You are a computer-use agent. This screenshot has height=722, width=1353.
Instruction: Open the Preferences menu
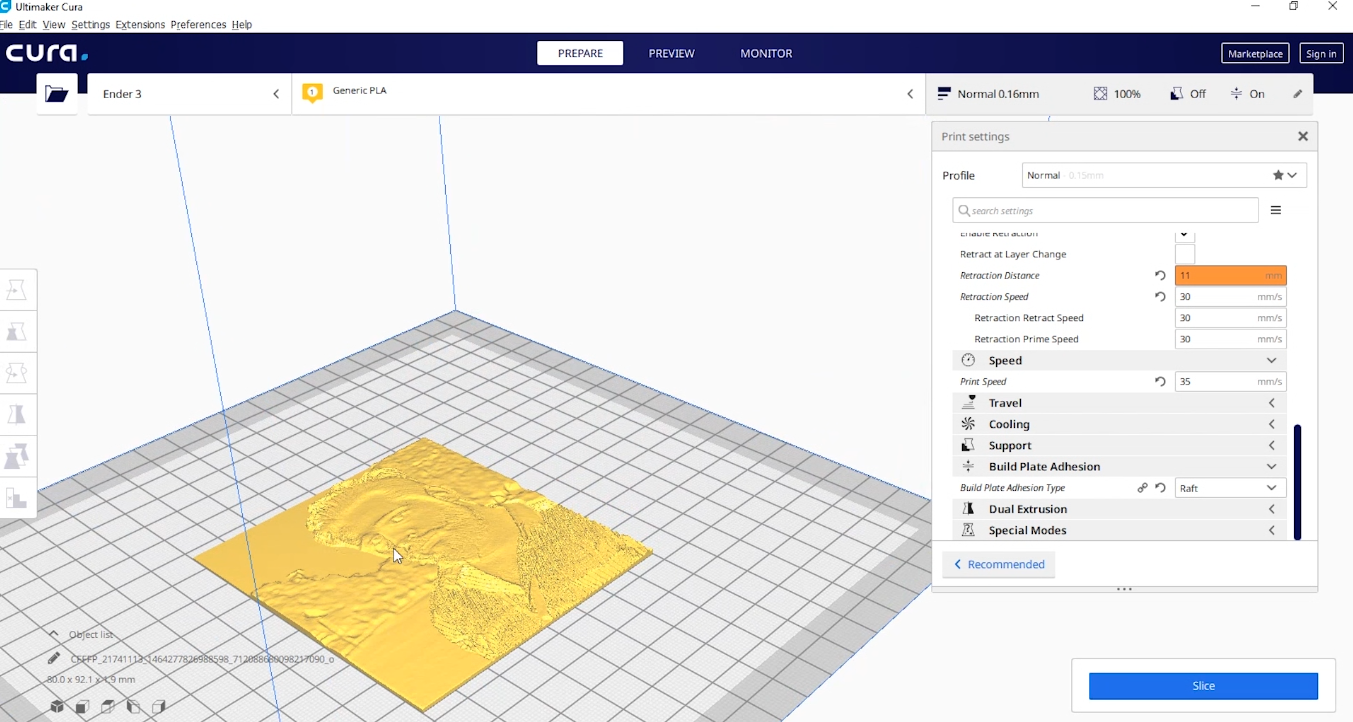pyautogui.click(x=198, y=24)
